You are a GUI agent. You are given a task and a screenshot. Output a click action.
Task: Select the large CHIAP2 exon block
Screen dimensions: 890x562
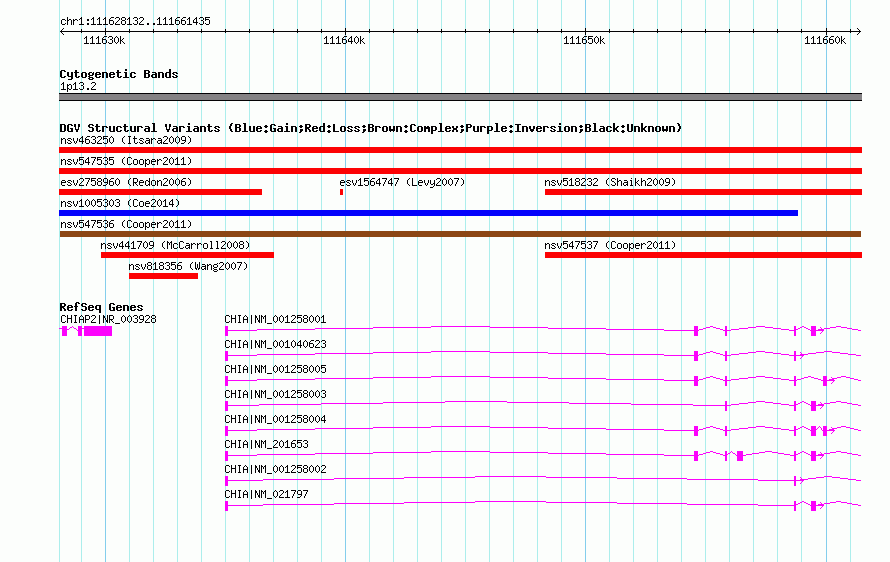click(x=98, y=331)
